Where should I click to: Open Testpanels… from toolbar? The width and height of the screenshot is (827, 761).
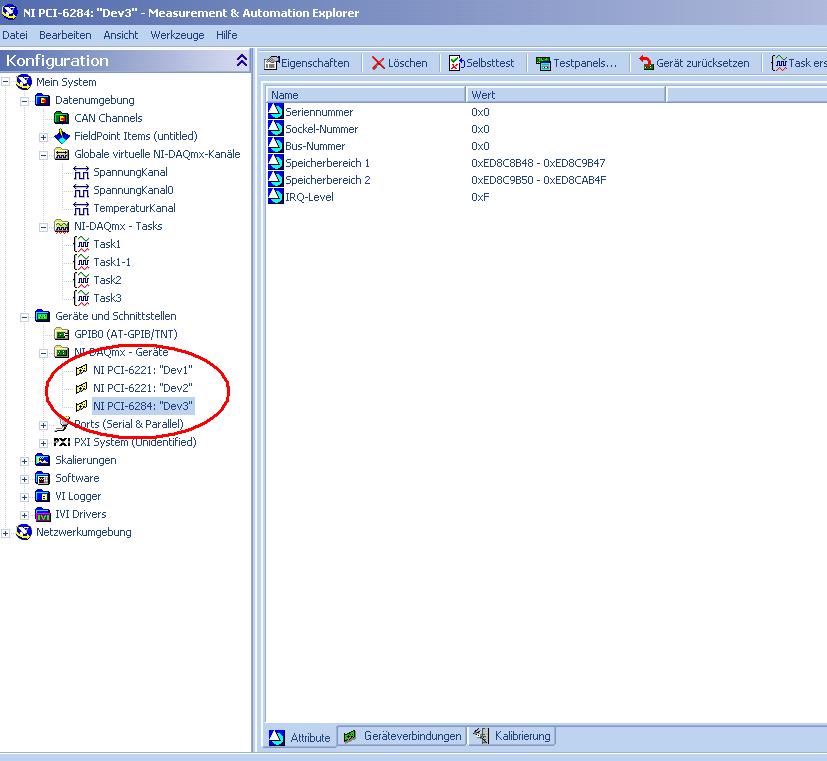tap(576, 63)
